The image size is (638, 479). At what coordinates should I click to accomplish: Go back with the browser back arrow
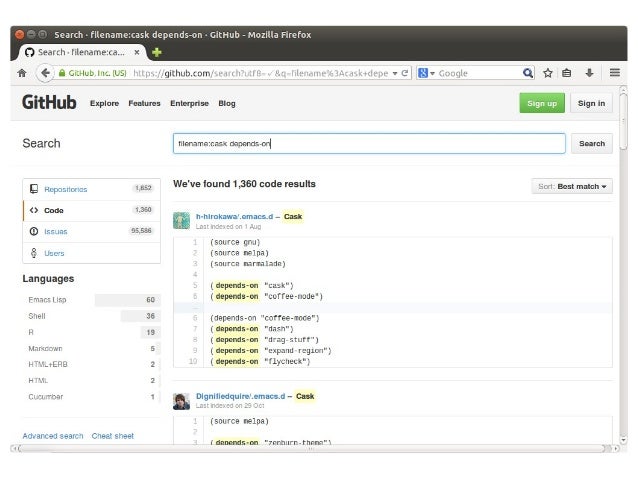(45, 73)
